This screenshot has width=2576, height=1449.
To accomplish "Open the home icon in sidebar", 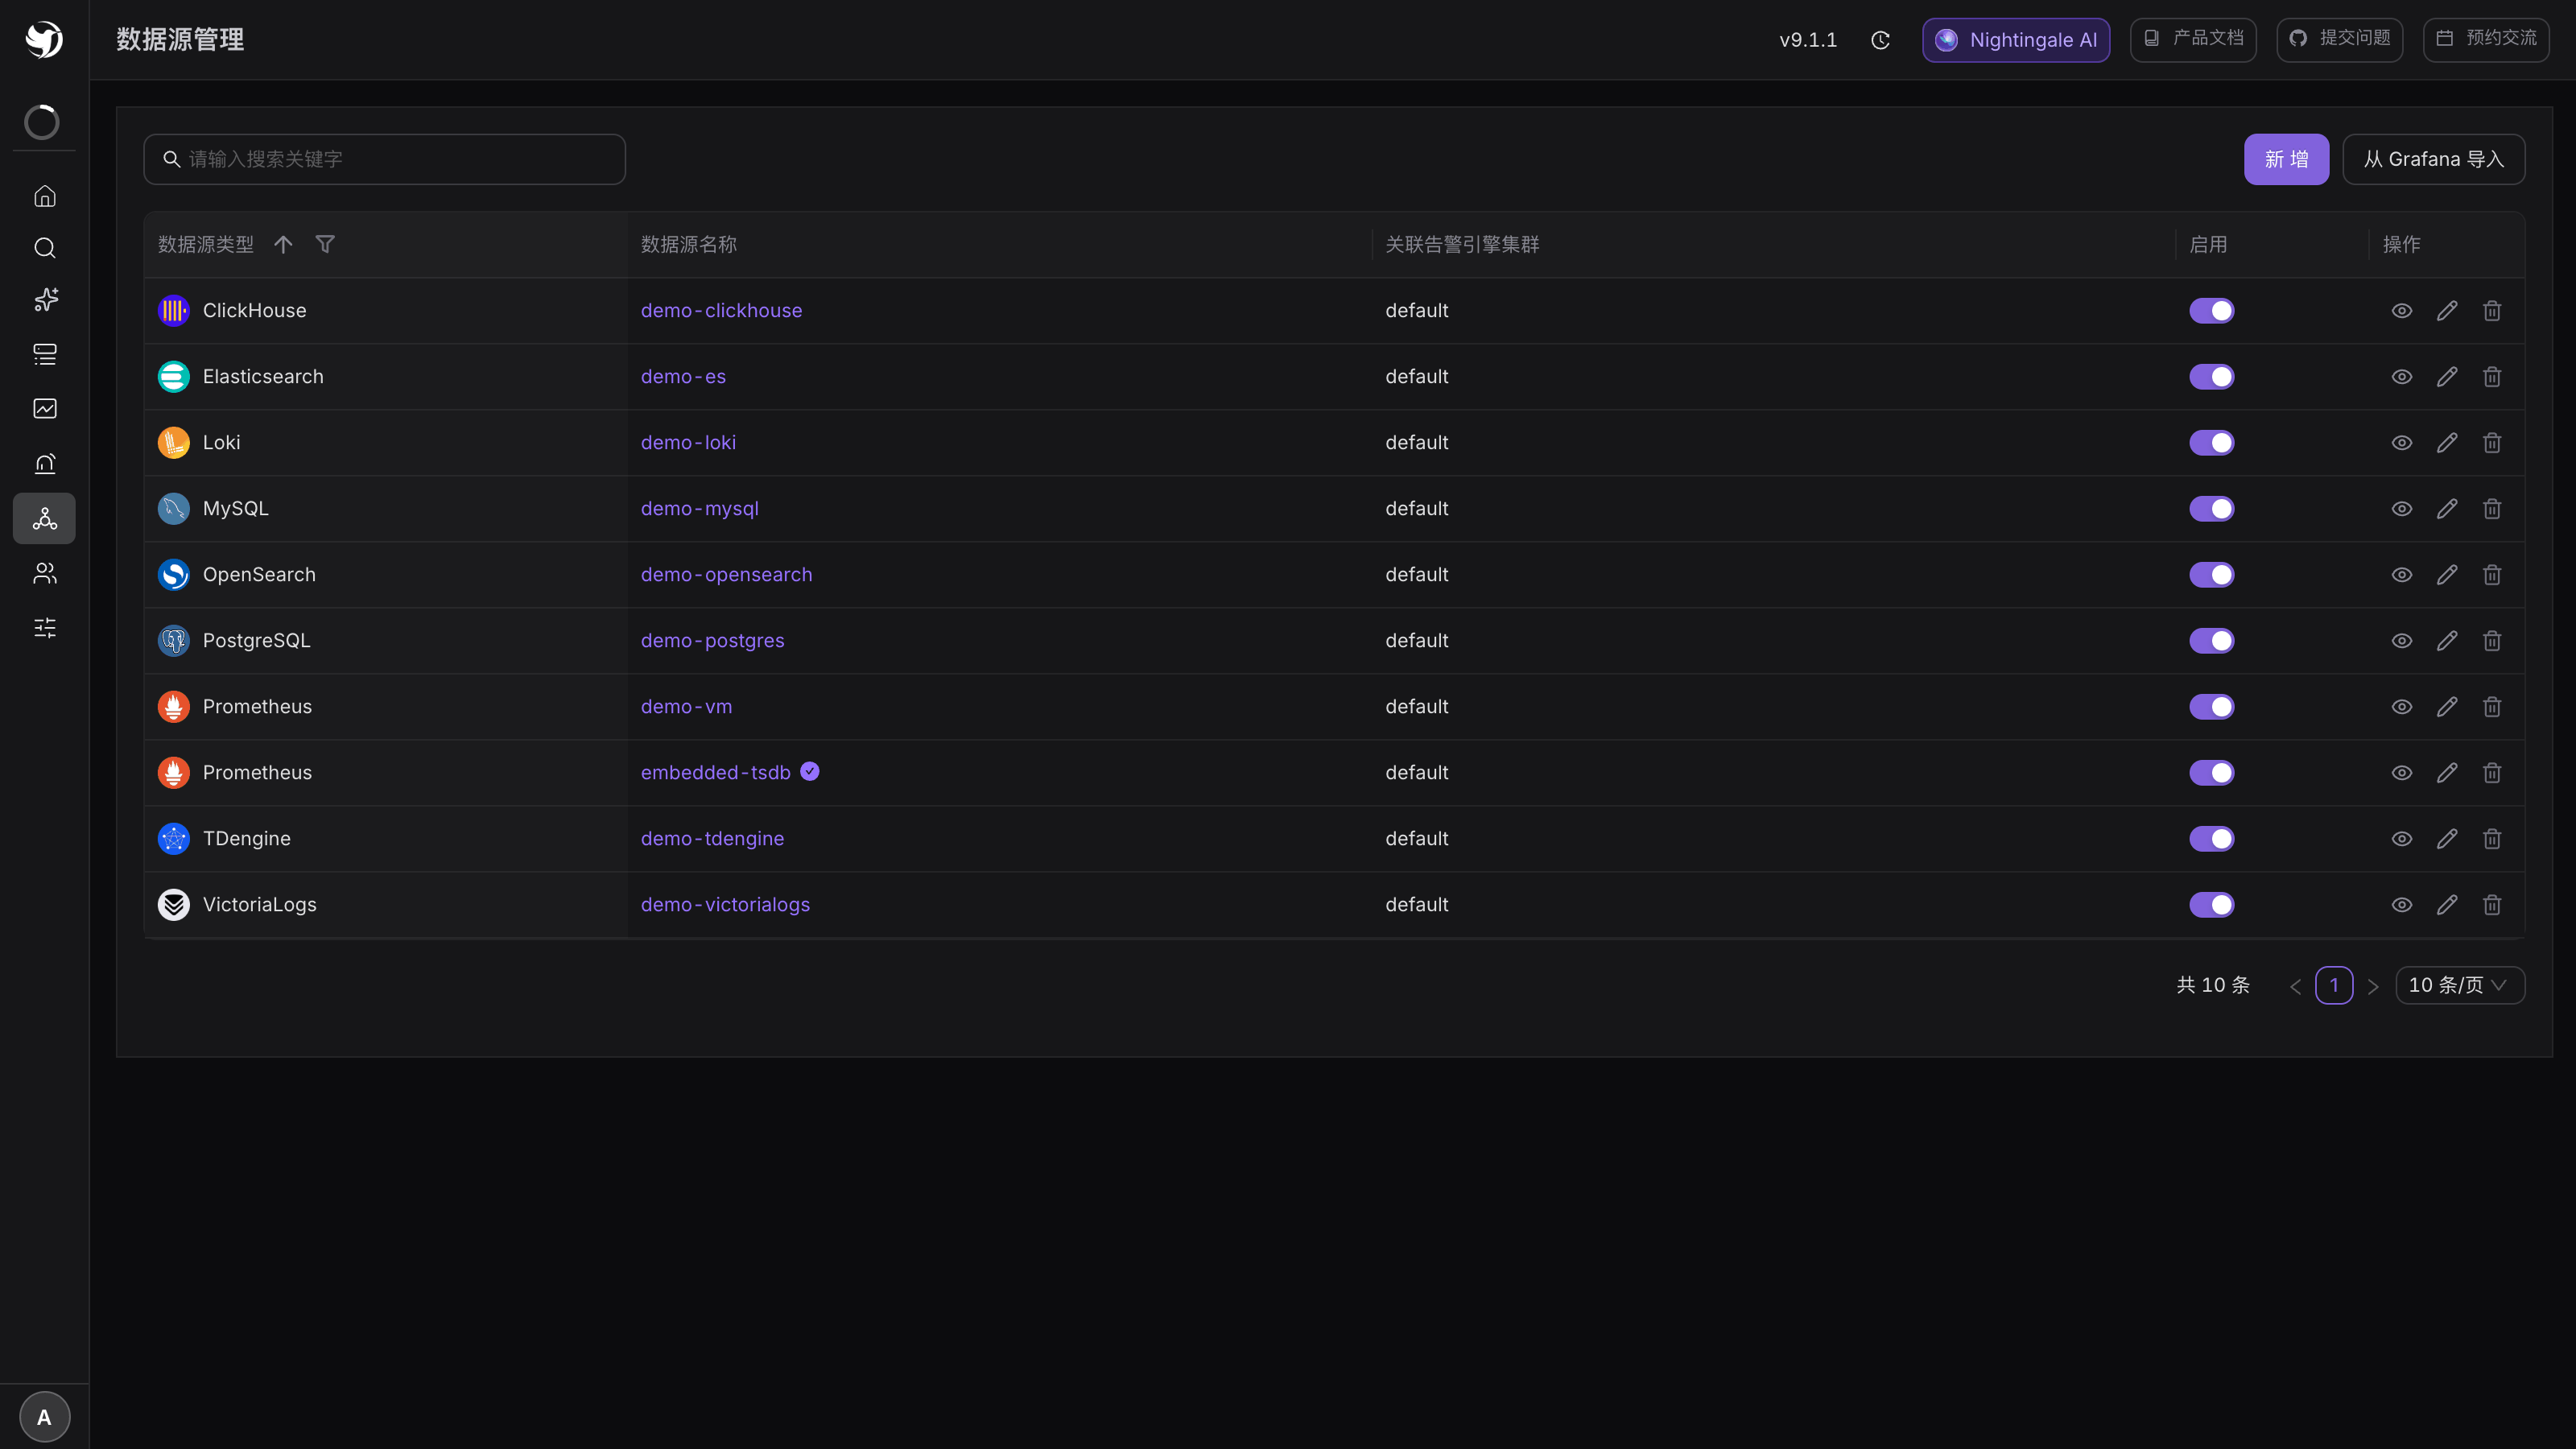I will pos(45,196).
